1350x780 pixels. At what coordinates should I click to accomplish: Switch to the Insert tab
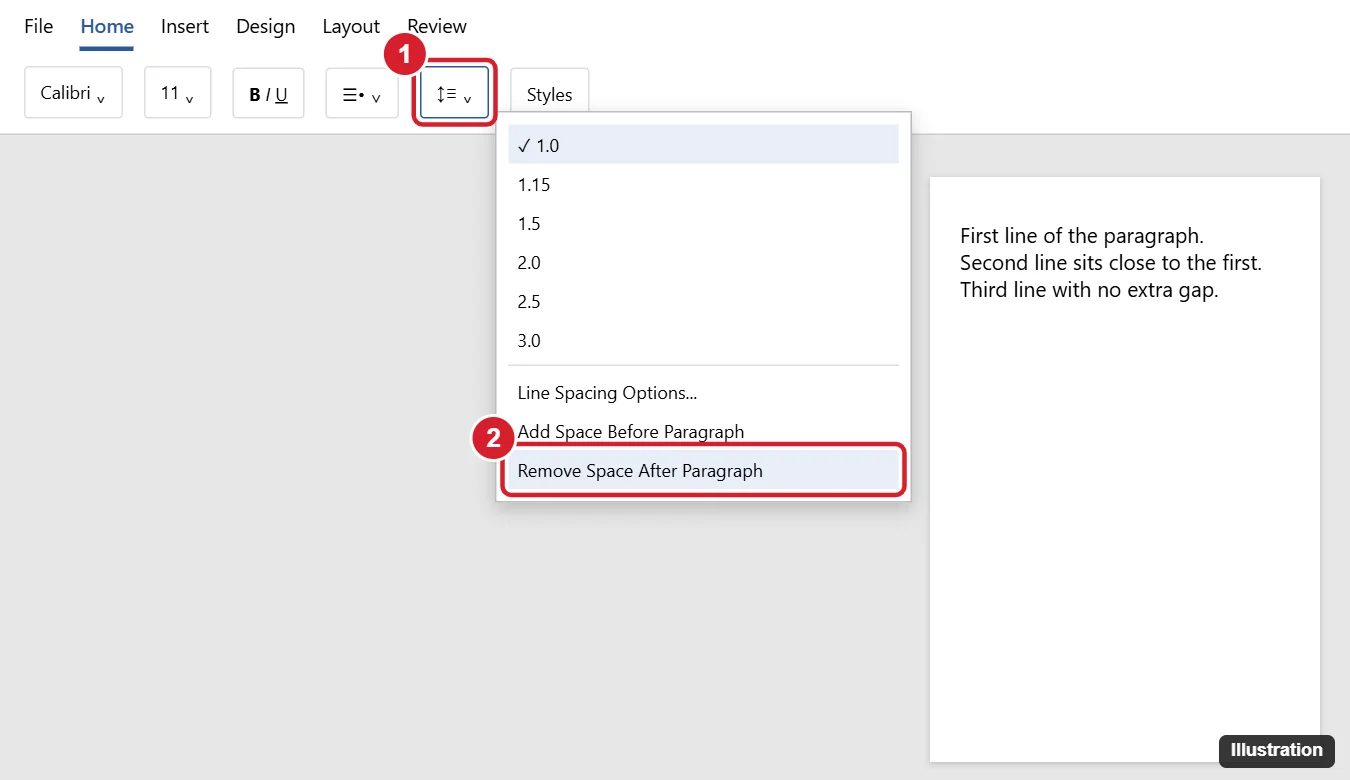185,27
